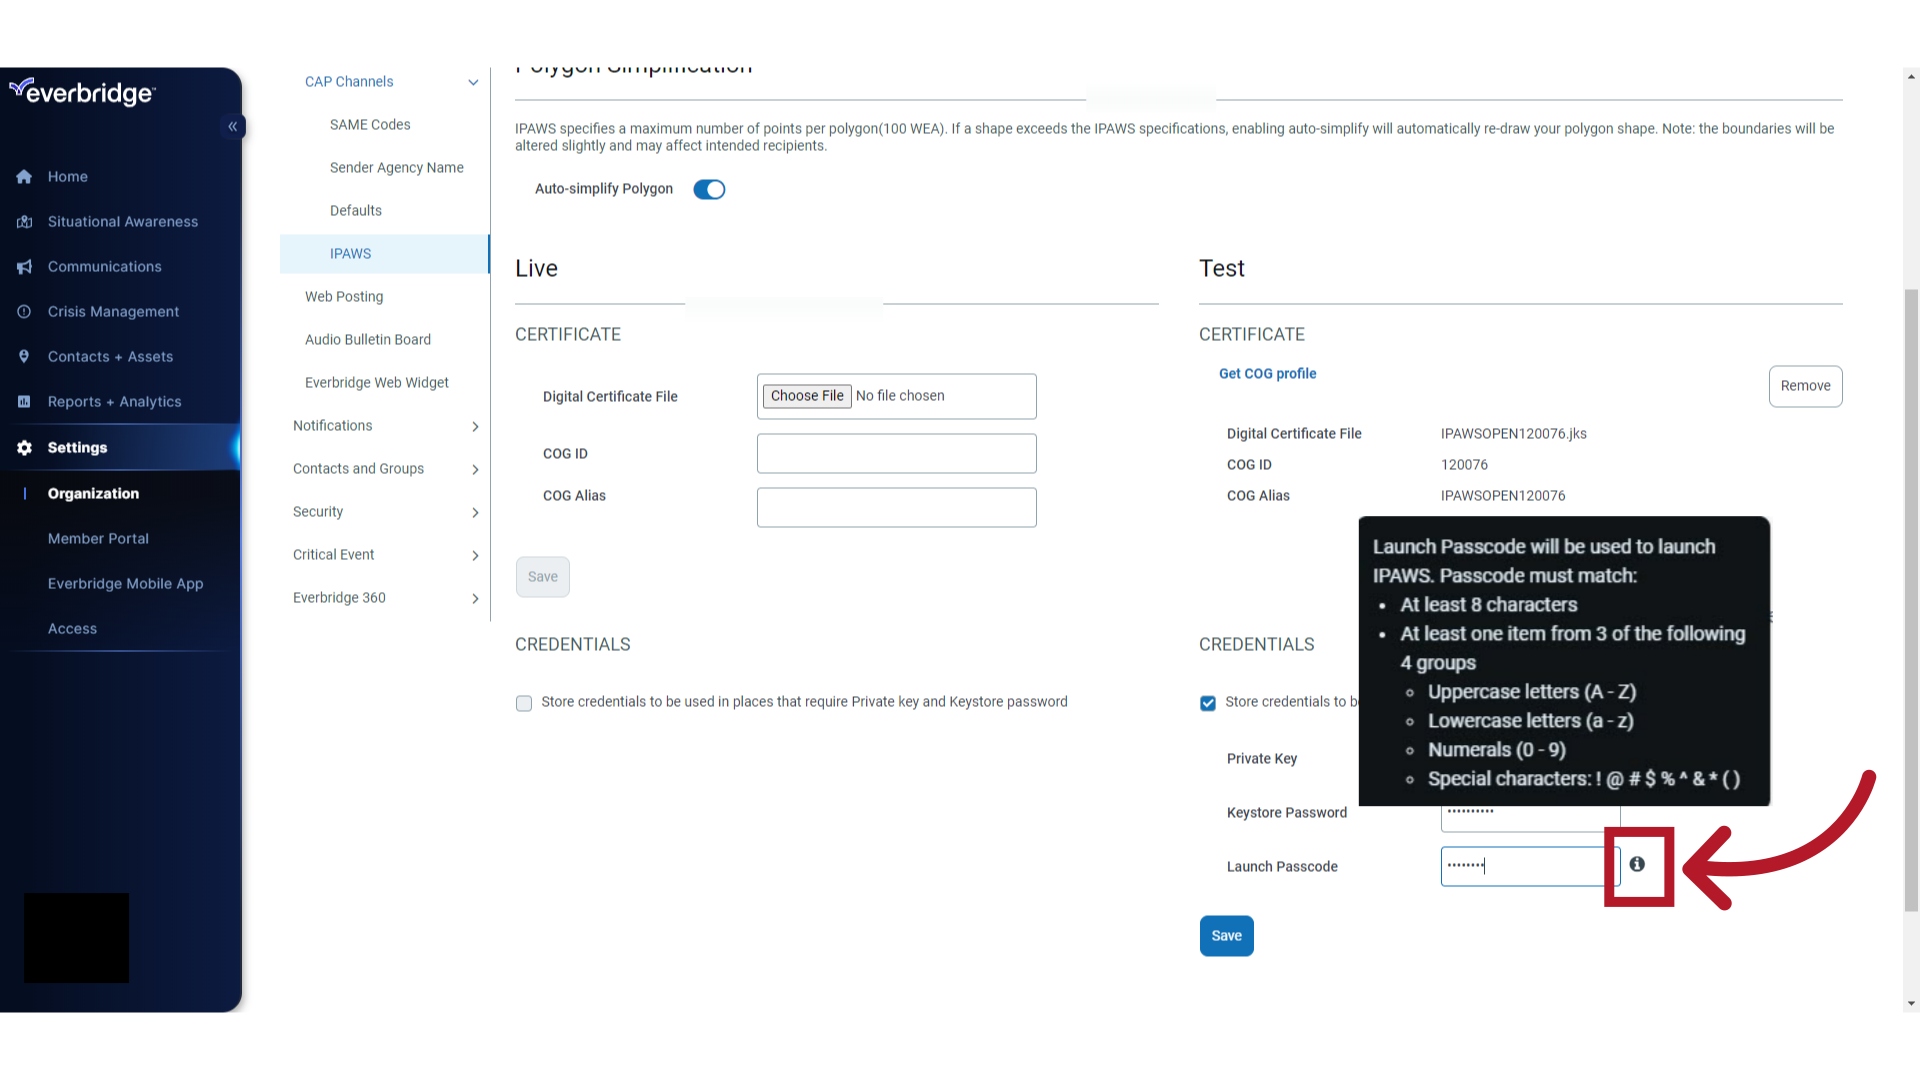Click the Contacts and Assets sidebar icon
This screenshot has width=1920, height=1080.
[x=24, y=356]
